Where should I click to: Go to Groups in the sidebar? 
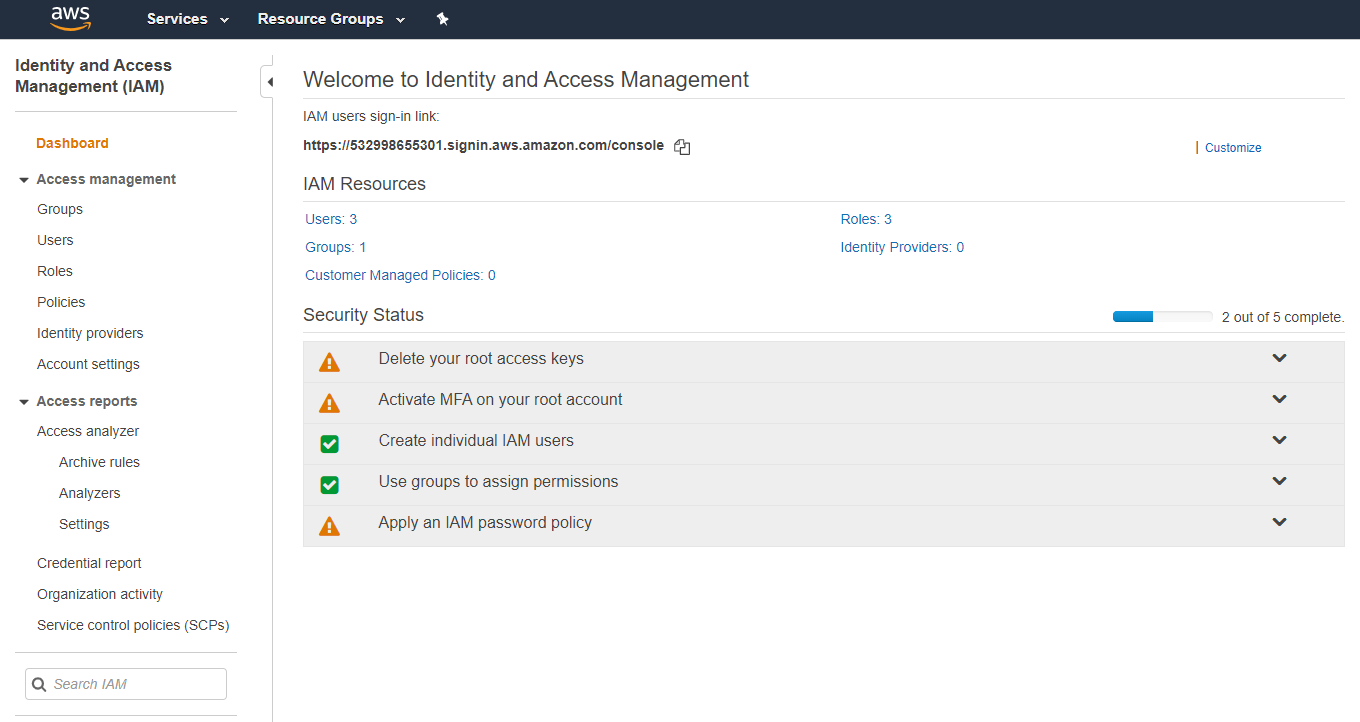(x=60, y=209)
